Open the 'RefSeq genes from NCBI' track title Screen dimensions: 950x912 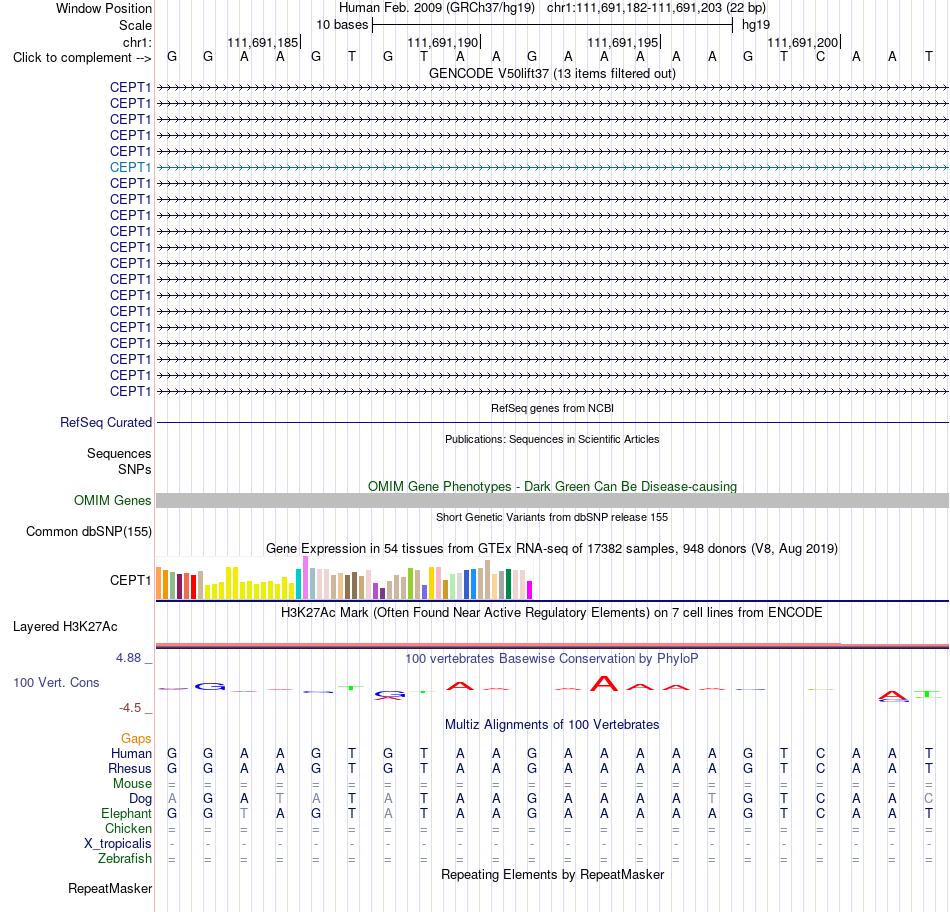coord(552,408)
